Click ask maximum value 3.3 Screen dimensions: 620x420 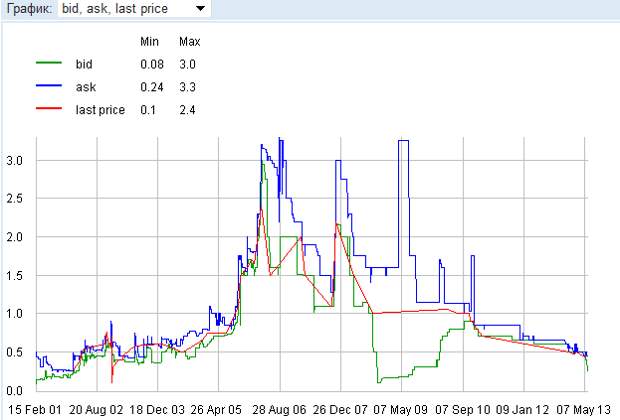187,87
